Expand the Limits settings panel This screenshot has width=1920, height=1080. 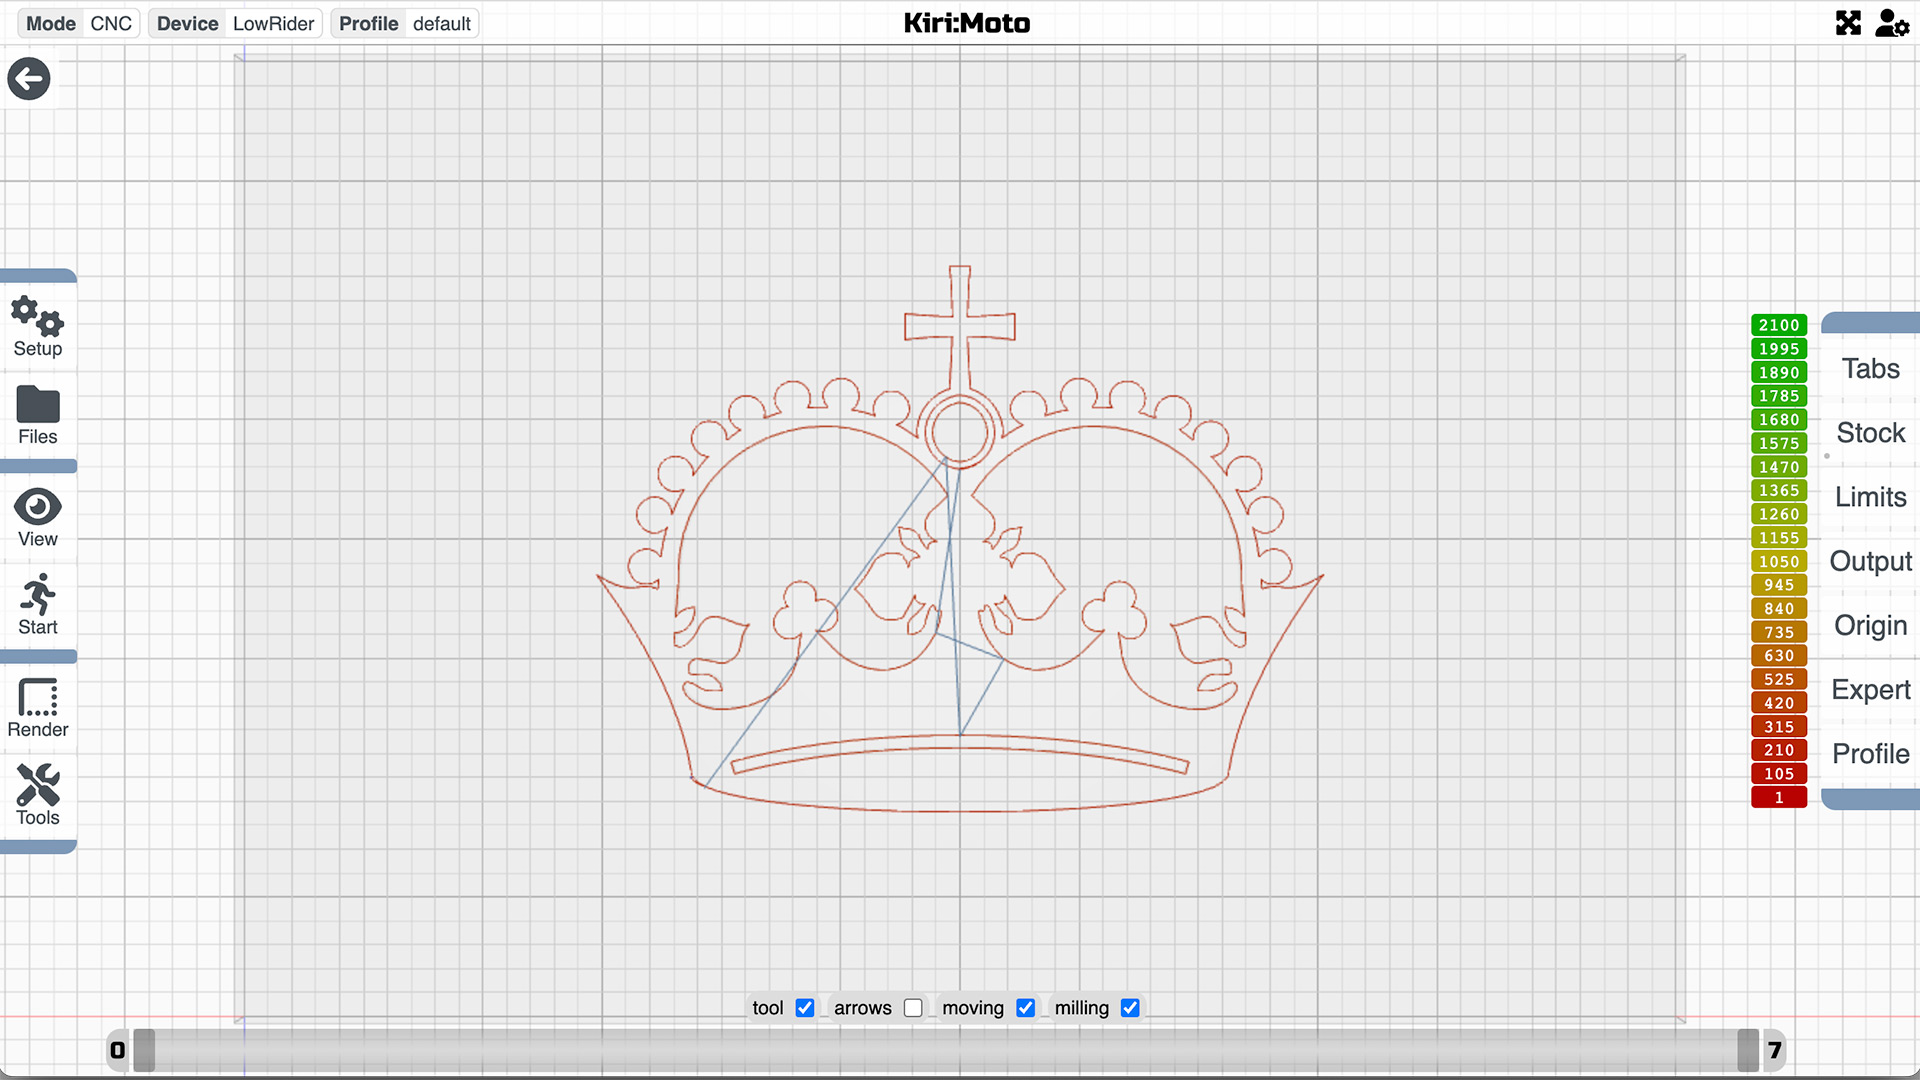[1869, 497]
